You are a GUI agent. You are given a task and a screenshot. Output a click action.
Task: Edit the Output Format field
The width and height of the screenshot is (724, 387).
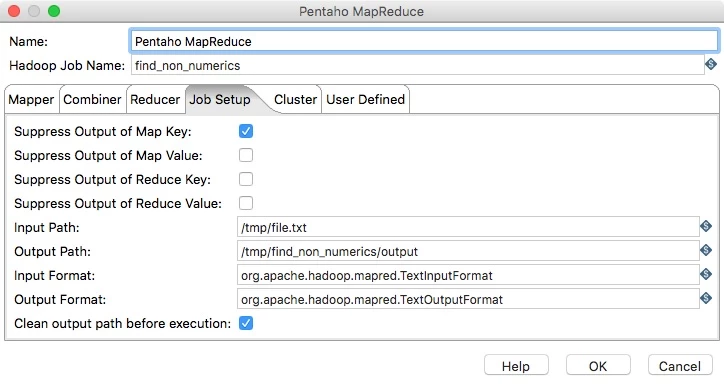(468, 299)
